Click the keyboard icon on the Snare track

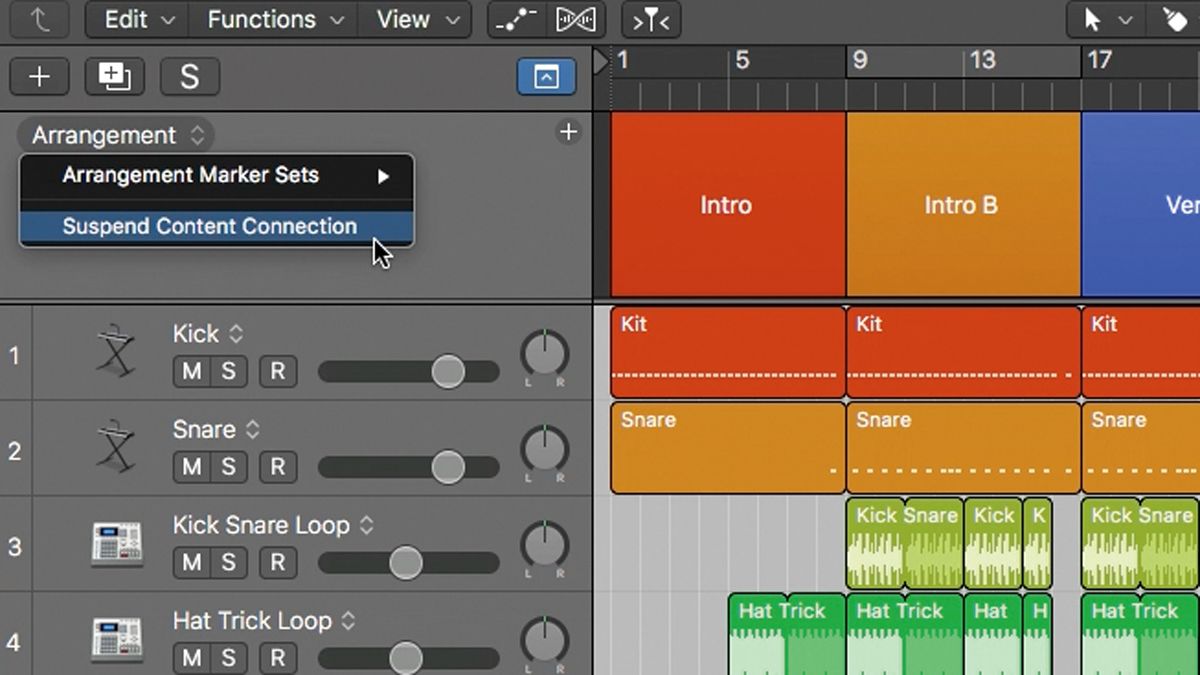pyautogui.click(x=117, y=448)
